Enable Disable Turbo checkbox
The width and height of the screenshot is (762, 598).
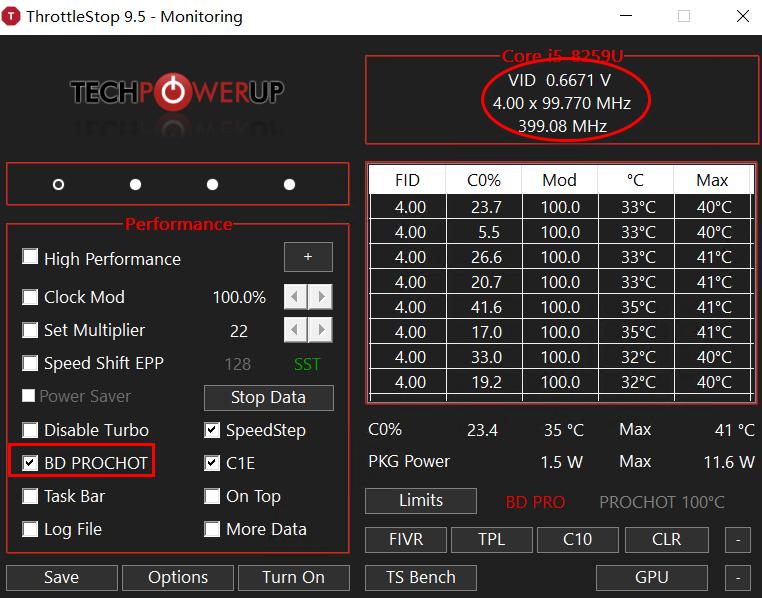30,430
